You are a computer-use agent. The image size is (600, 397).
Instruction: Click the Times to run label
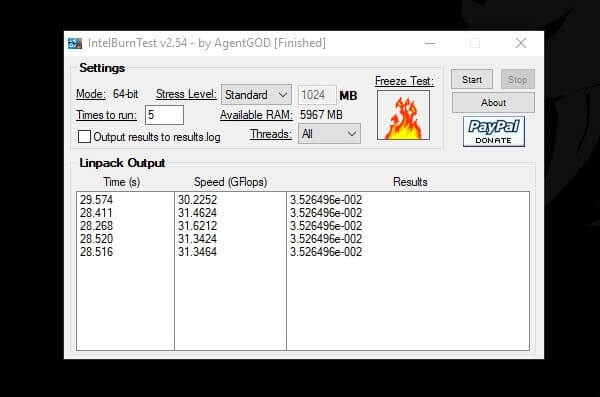click(106, 115)
